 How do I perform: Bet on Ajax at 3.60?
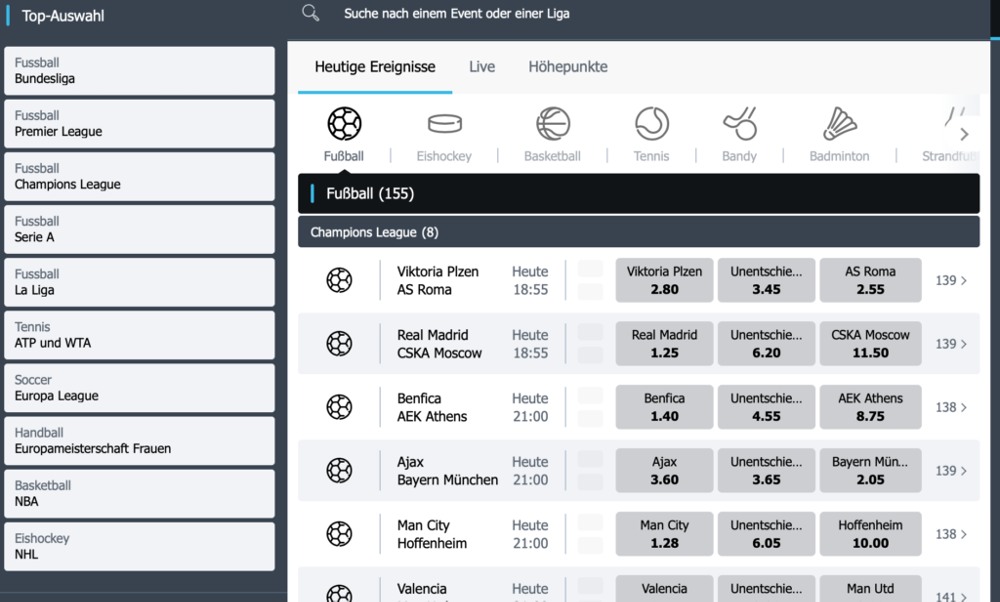(664, 471)
